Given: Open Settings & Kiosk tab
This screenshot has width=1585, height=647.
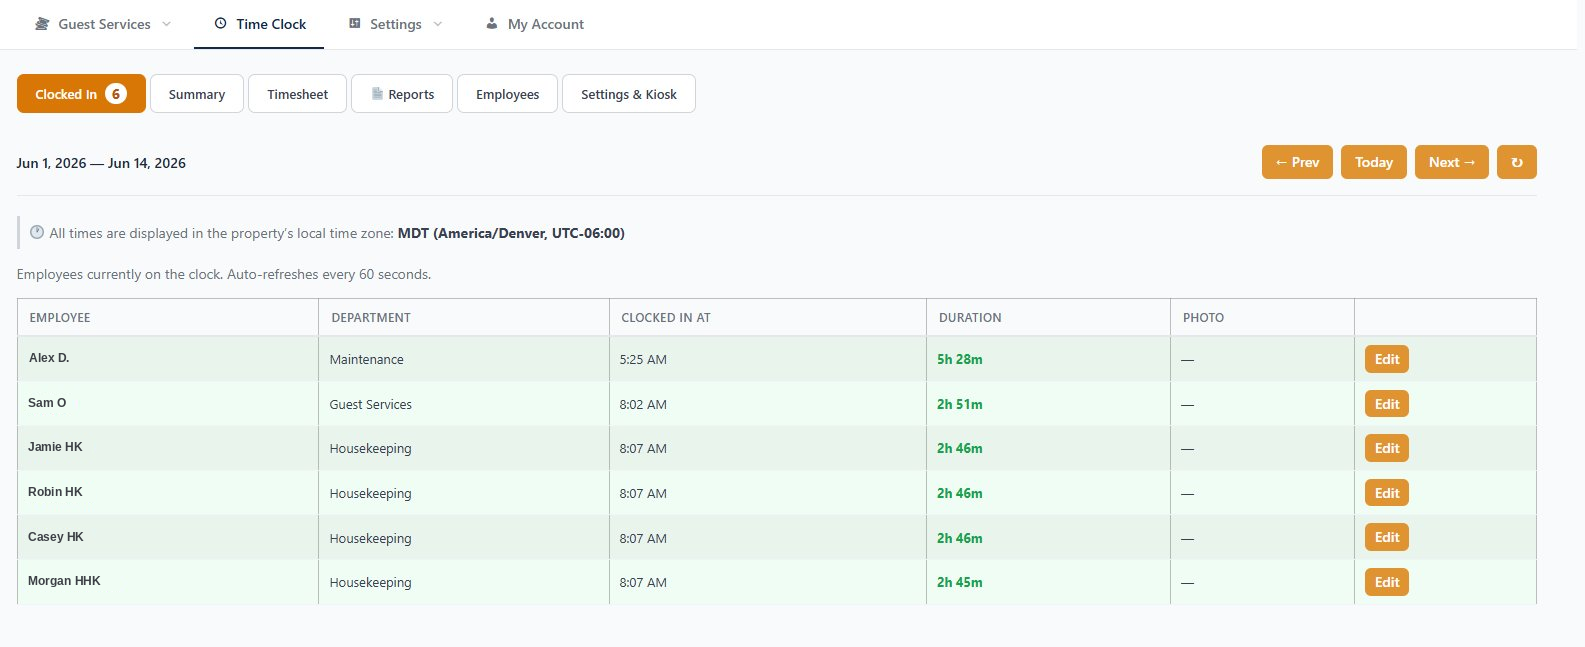Looking at the screenshot, I should pyautogui.click(x=629, y=94).
